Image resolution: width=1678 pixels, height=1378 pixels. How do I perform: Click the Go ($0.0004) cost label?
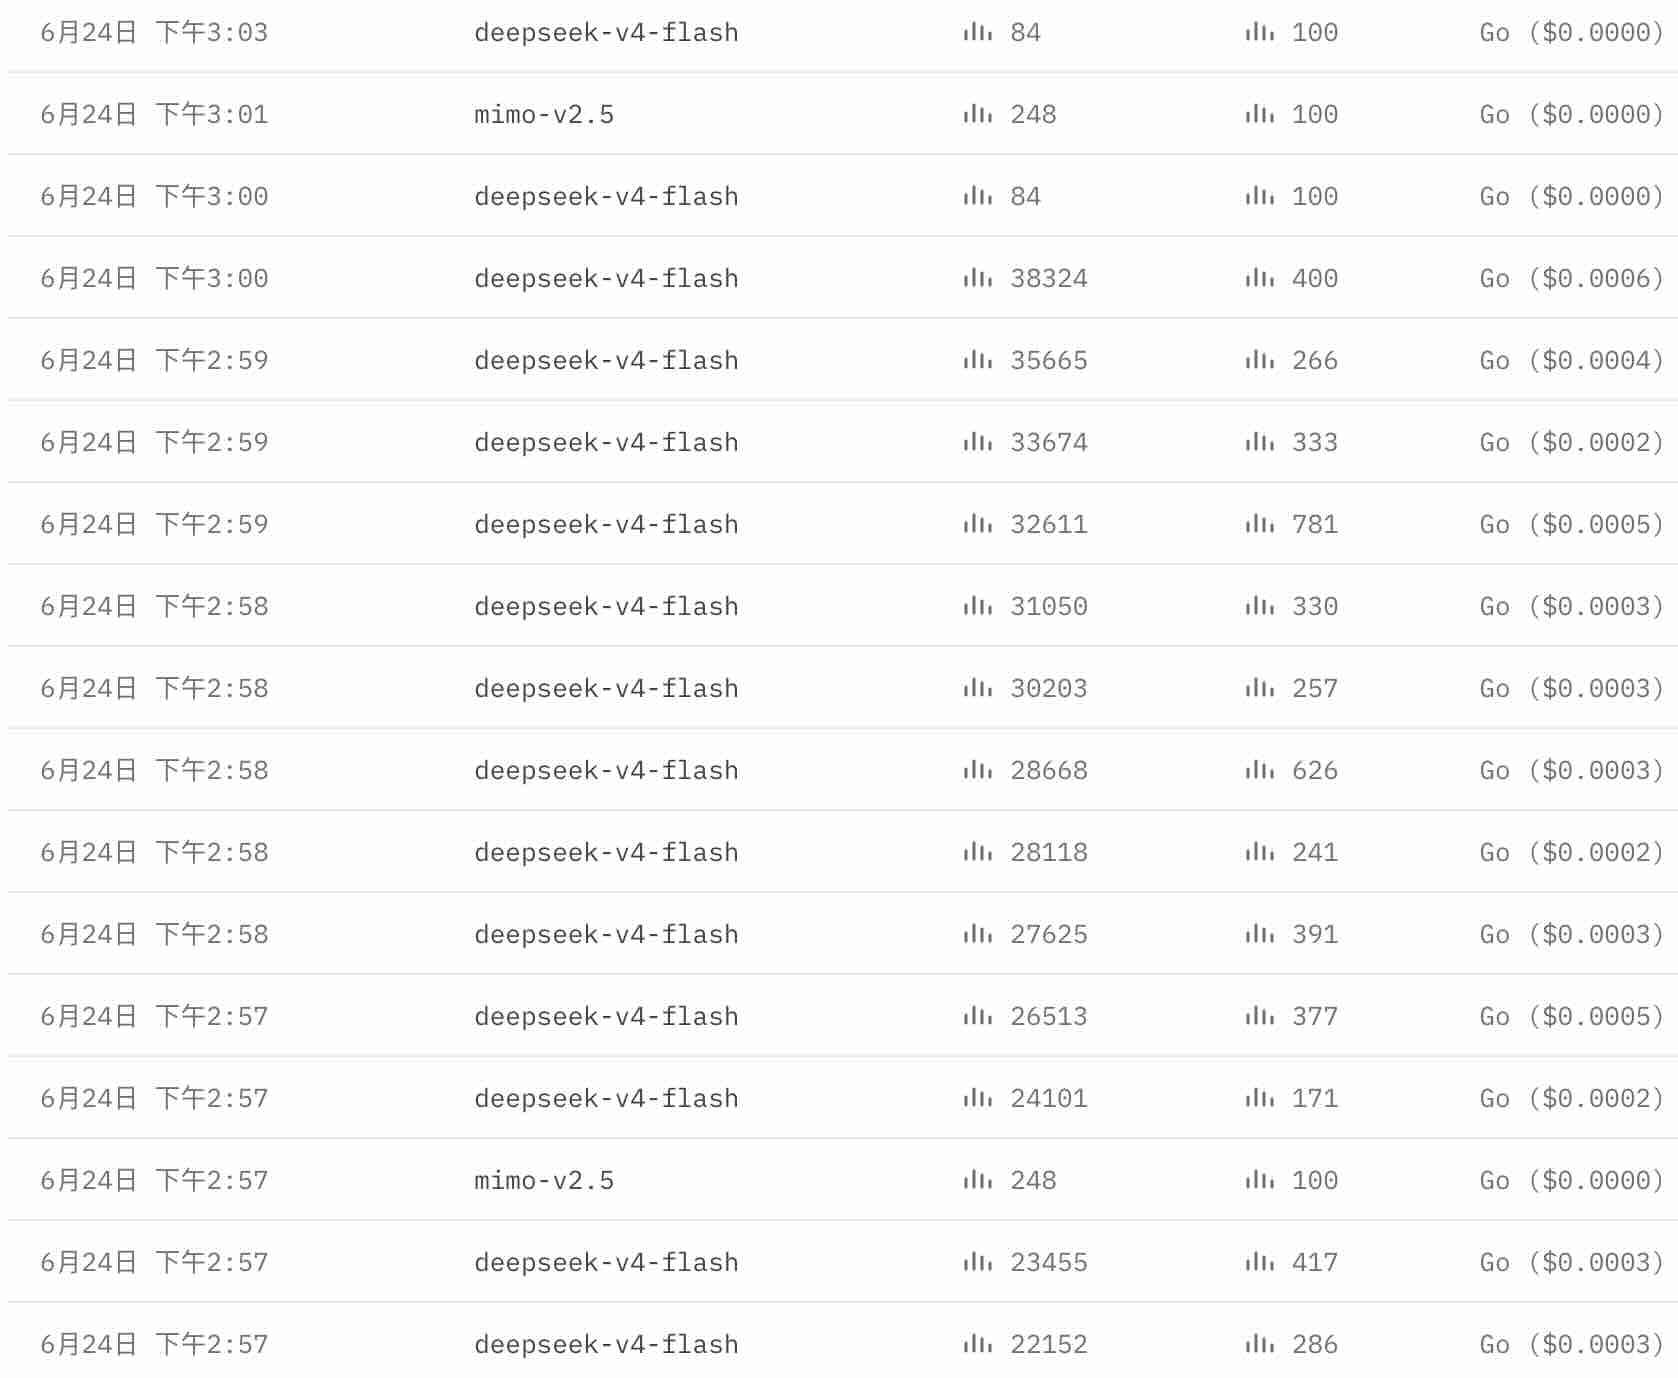pos(1571,360)
